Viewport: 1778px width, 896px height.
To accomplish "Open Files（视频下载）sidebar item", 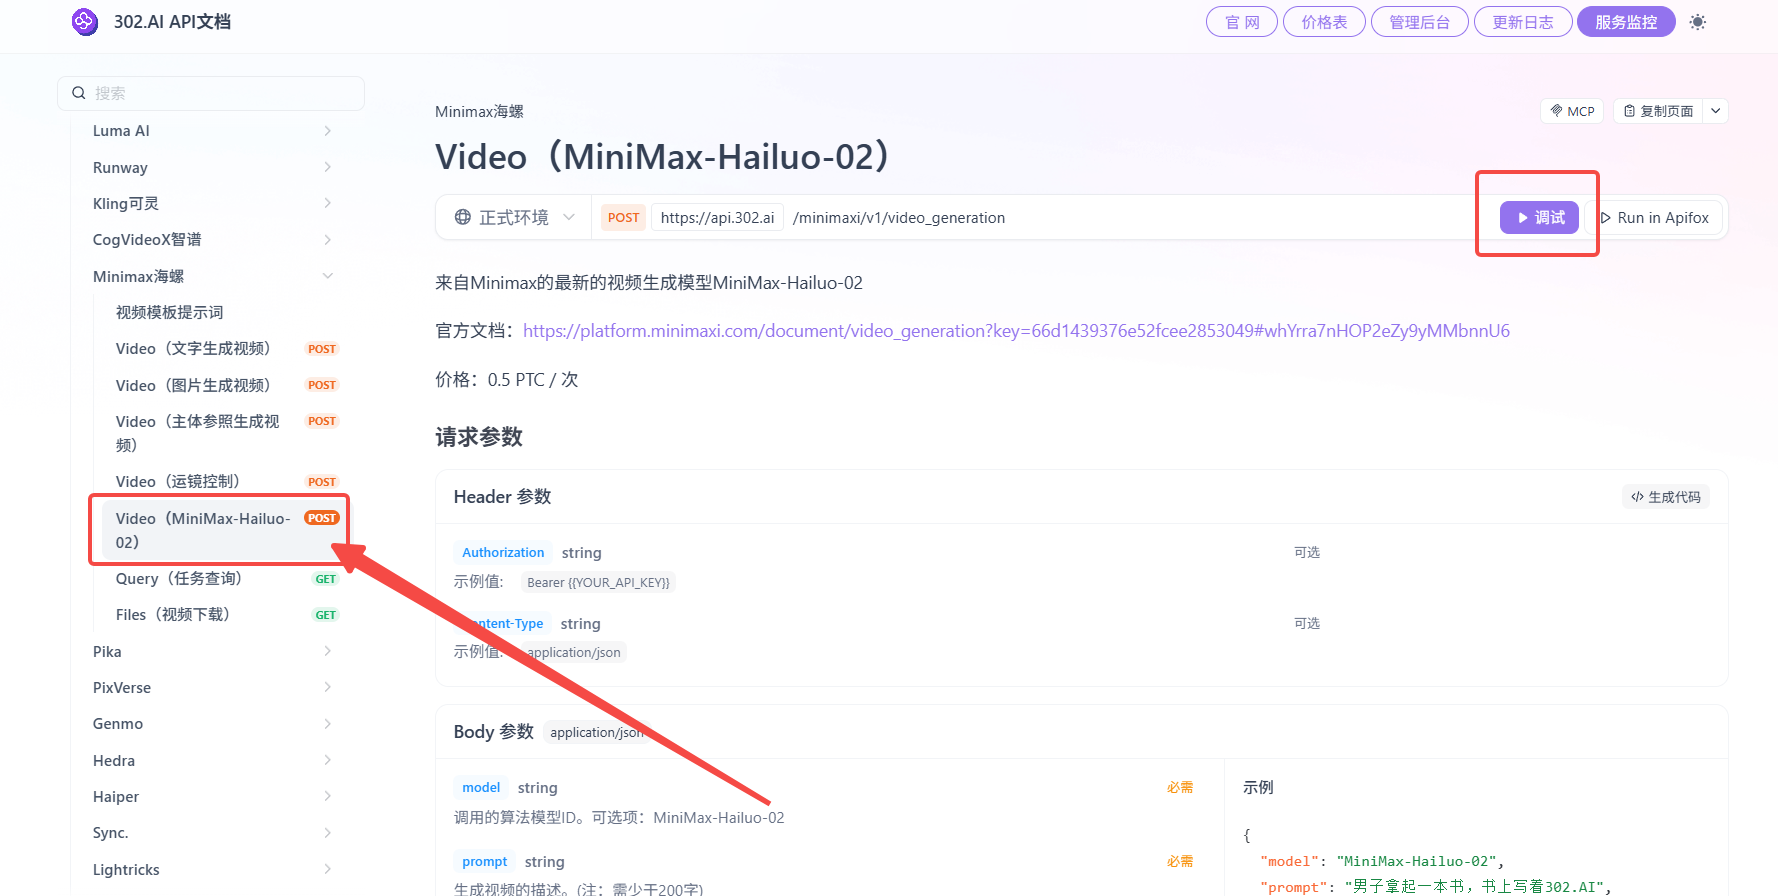I will 223,614.
